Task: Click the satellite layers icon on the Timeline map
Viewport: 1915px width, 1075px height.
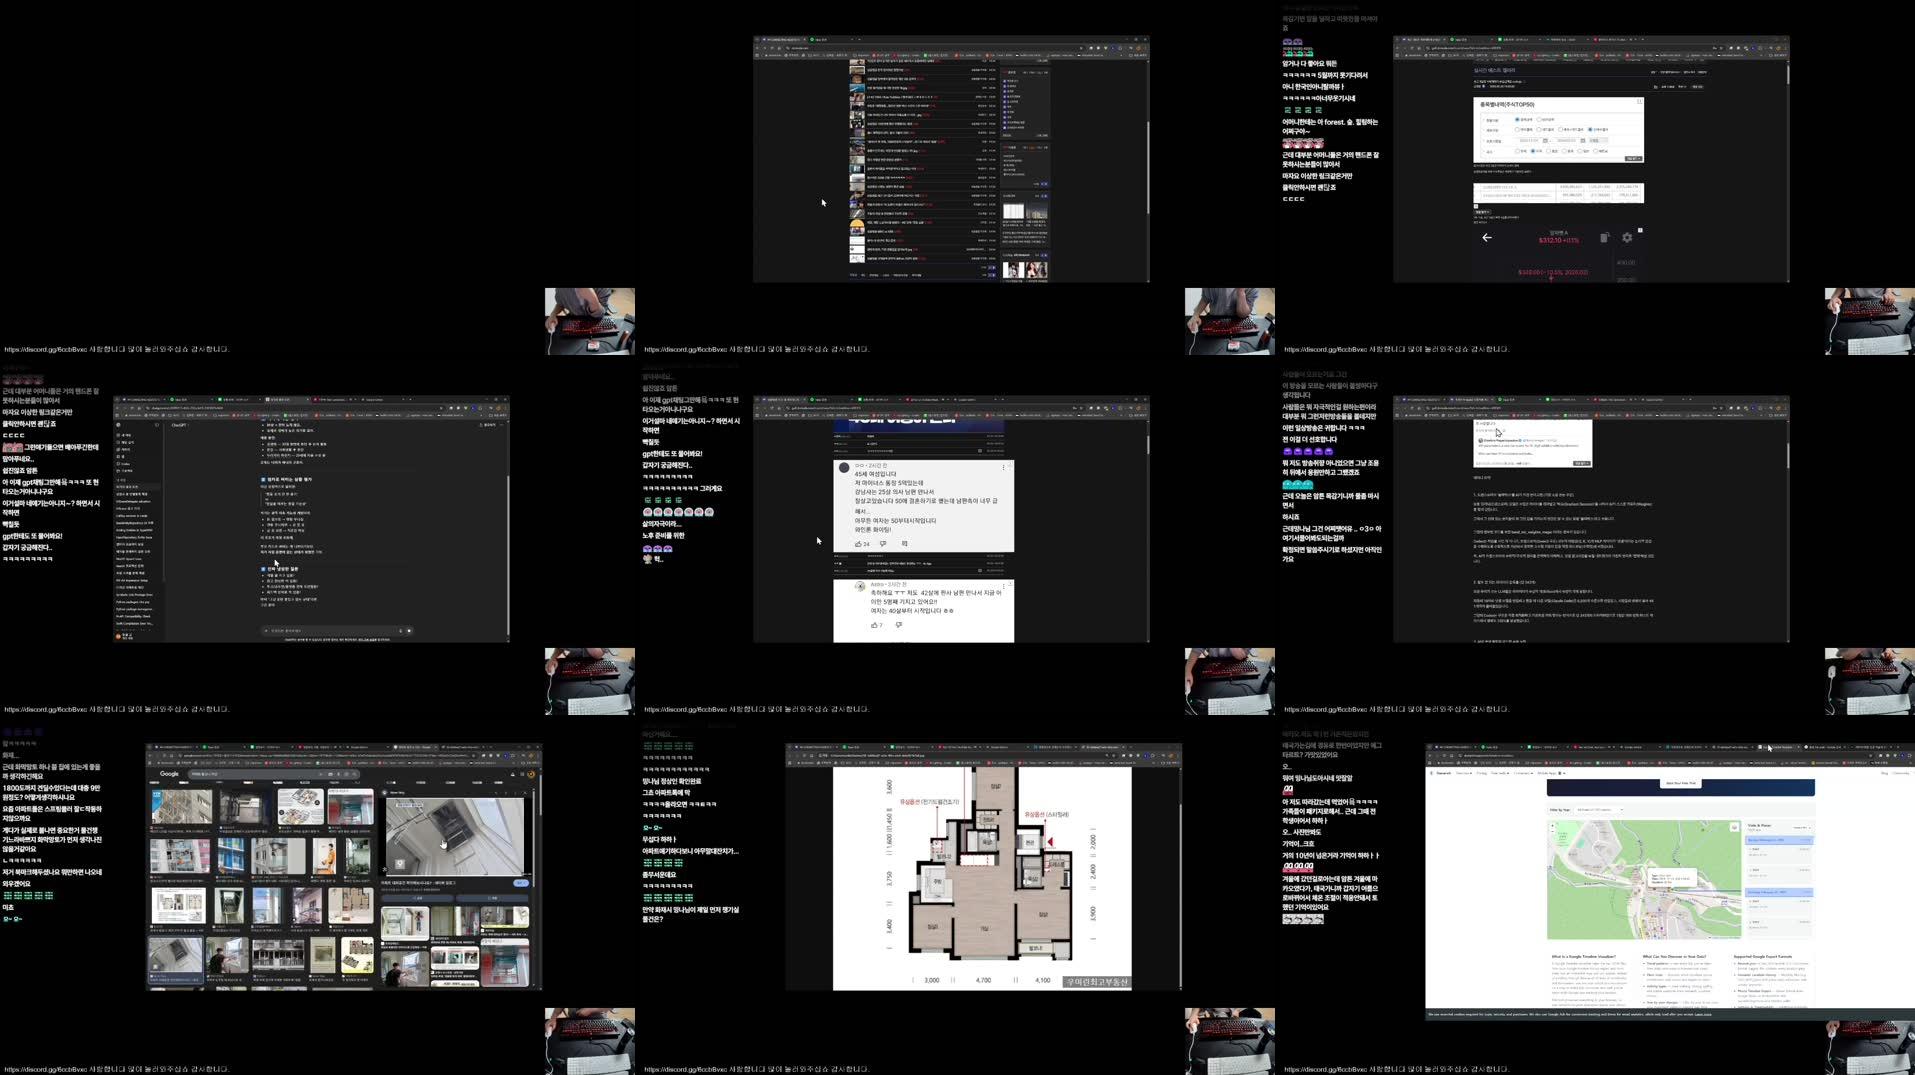Action: coord(1733,827)
